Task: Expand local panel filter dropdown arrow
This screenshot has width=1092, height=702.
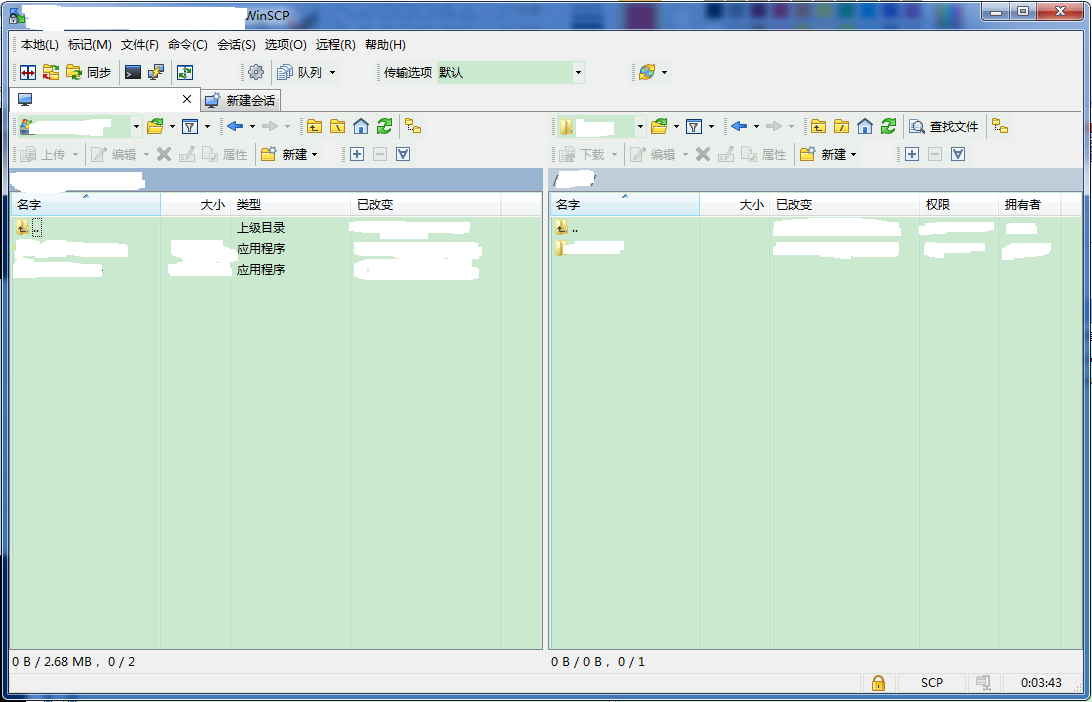Action: (x=208, y=127)
